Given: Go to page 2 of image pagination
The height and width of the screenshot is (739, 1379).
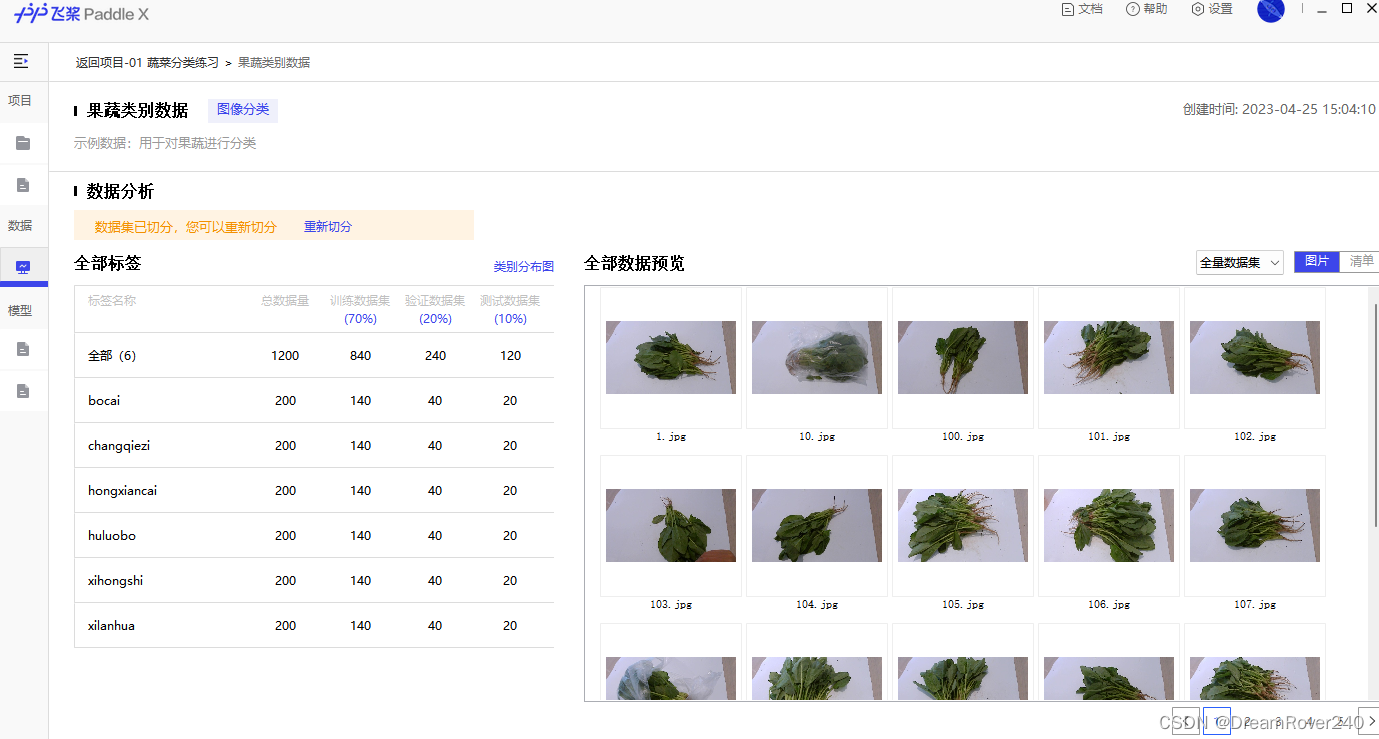Looking at the screenshot, I should point(1247,720).
